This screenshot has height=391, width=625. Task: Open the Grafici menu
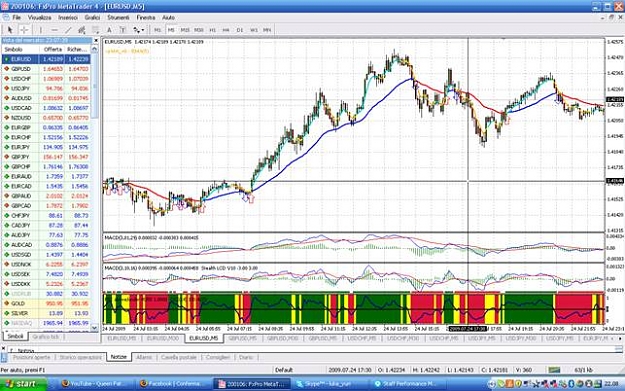pos(92,18)
